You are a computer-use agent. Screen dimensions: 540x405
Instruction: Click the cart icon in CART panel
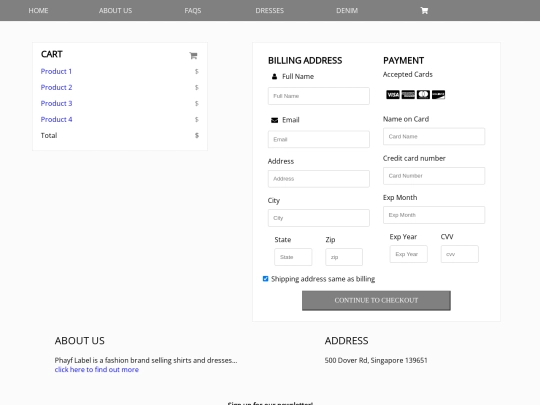click(193, 55)
